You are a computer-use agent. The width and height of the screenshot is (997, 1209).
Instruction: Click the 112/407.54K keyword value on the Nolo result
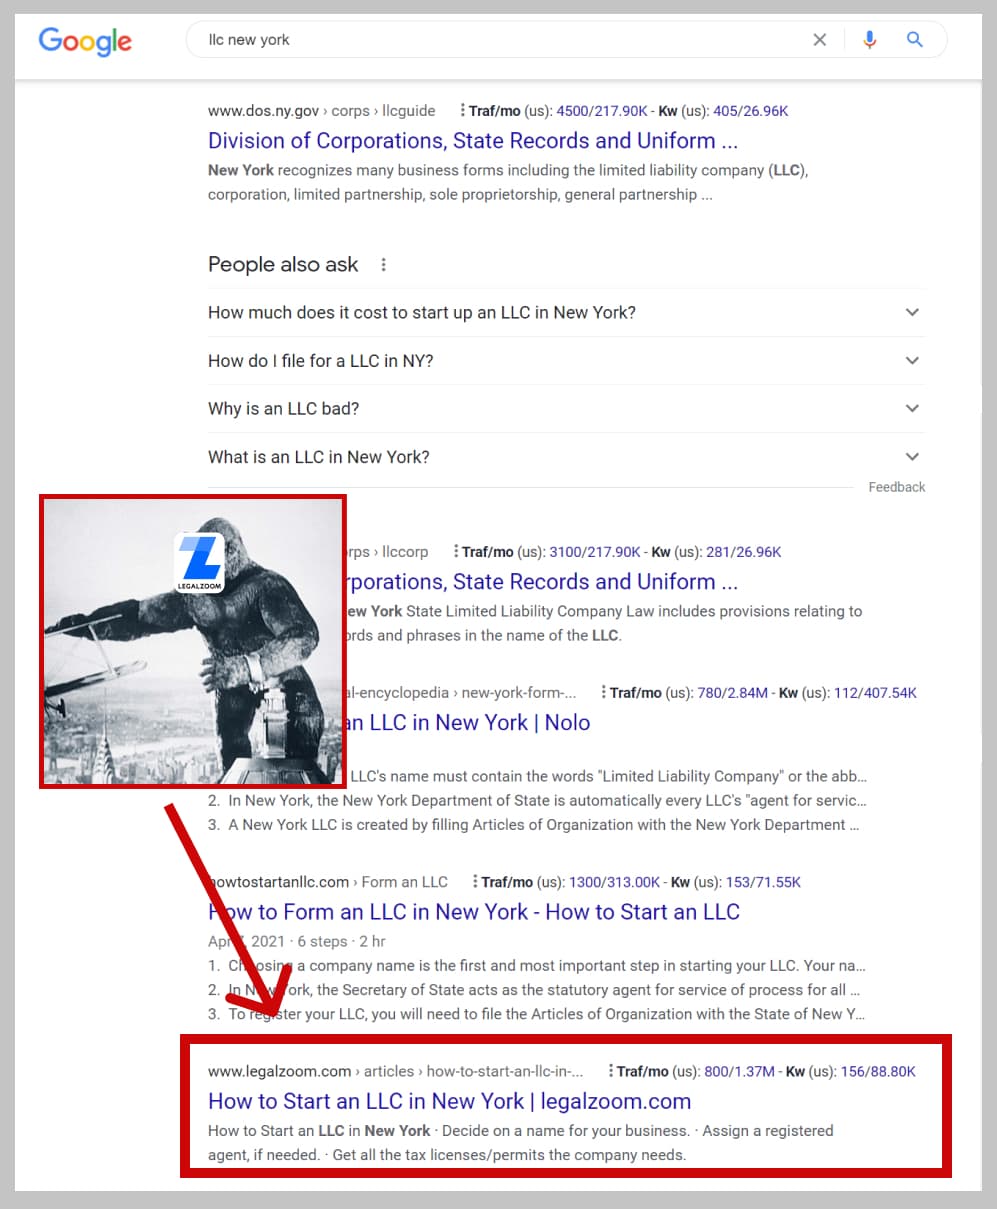[875, 693]
